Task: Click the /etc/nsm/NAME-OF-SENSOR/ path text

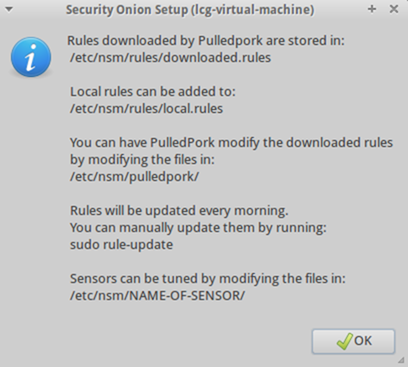Action: [x=157, y=296]
